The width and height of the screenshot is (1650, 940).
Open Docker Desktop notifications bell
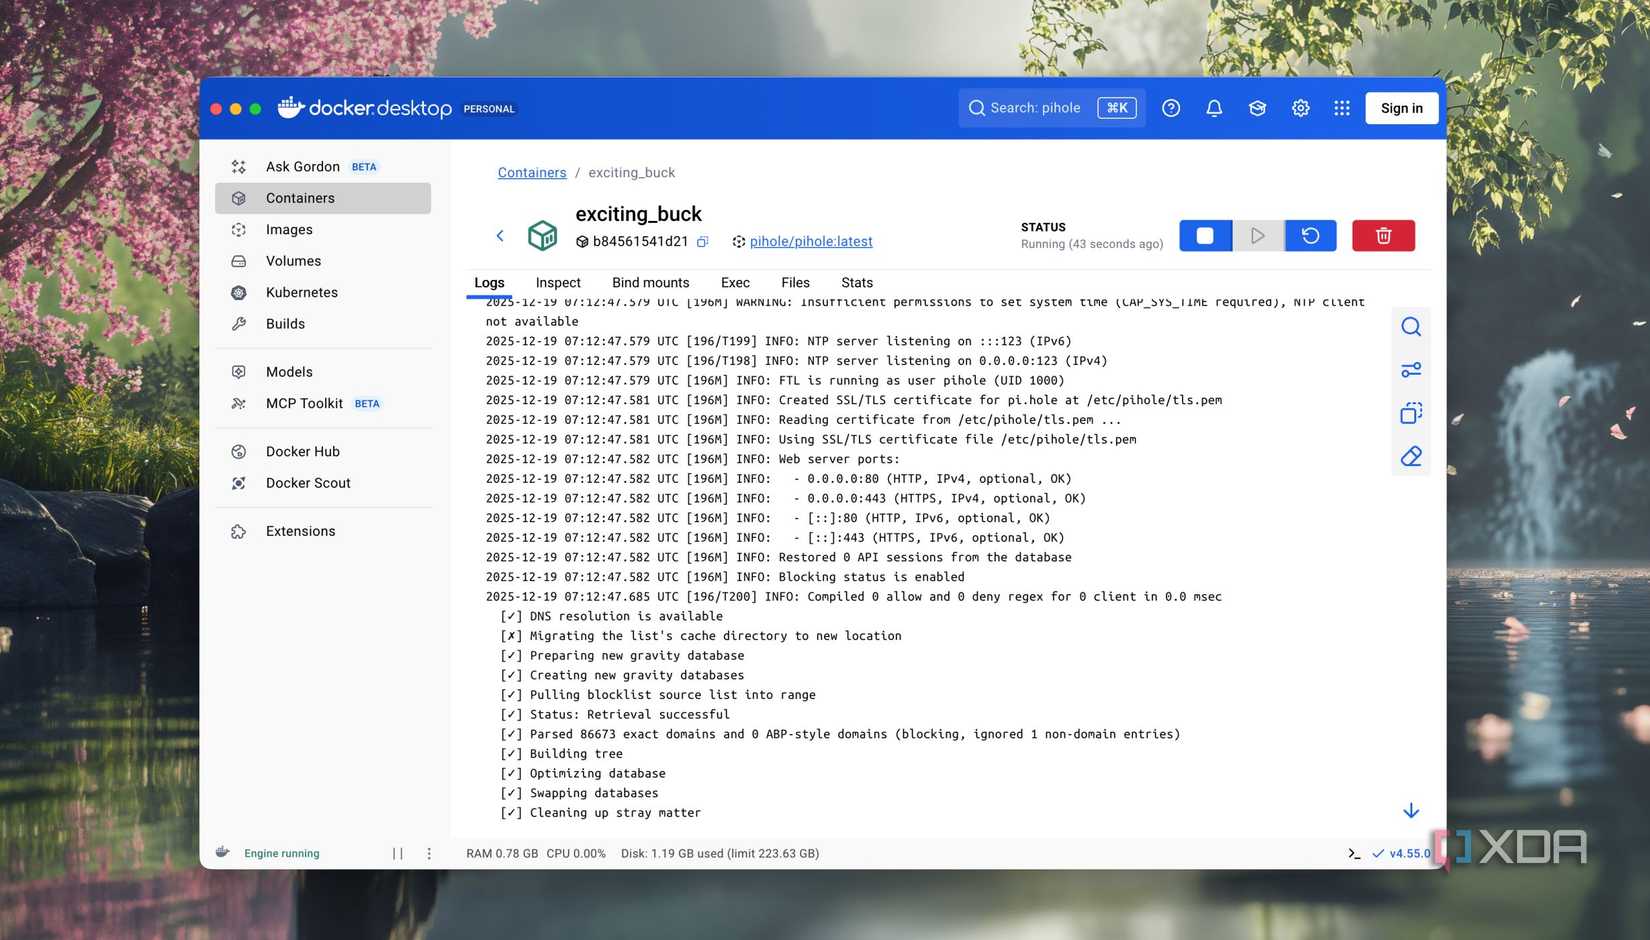tap(1214, 108)
